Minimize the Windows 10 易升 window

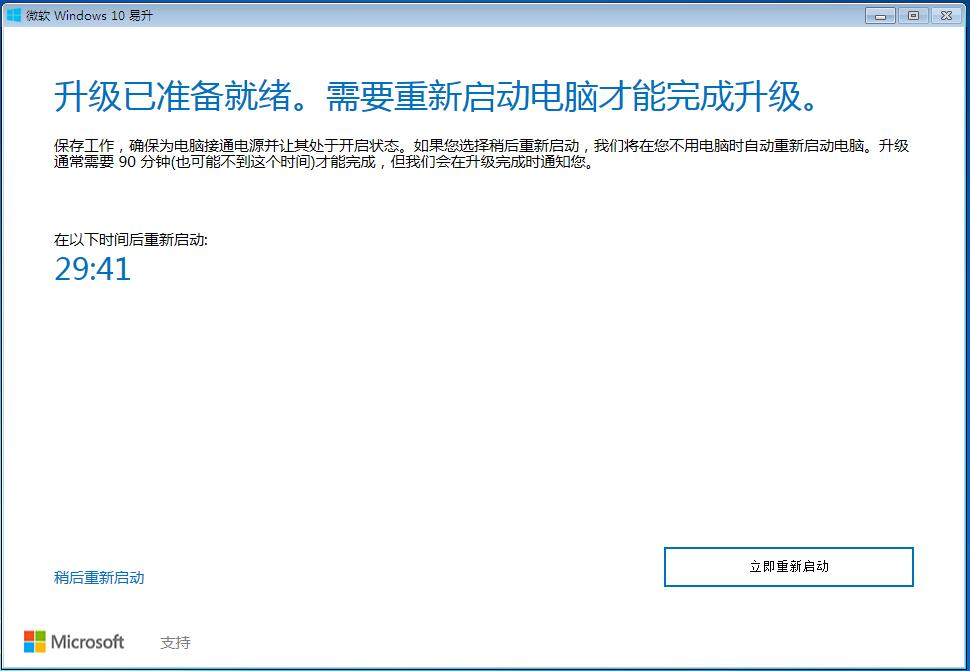click(x=881, y=15)
